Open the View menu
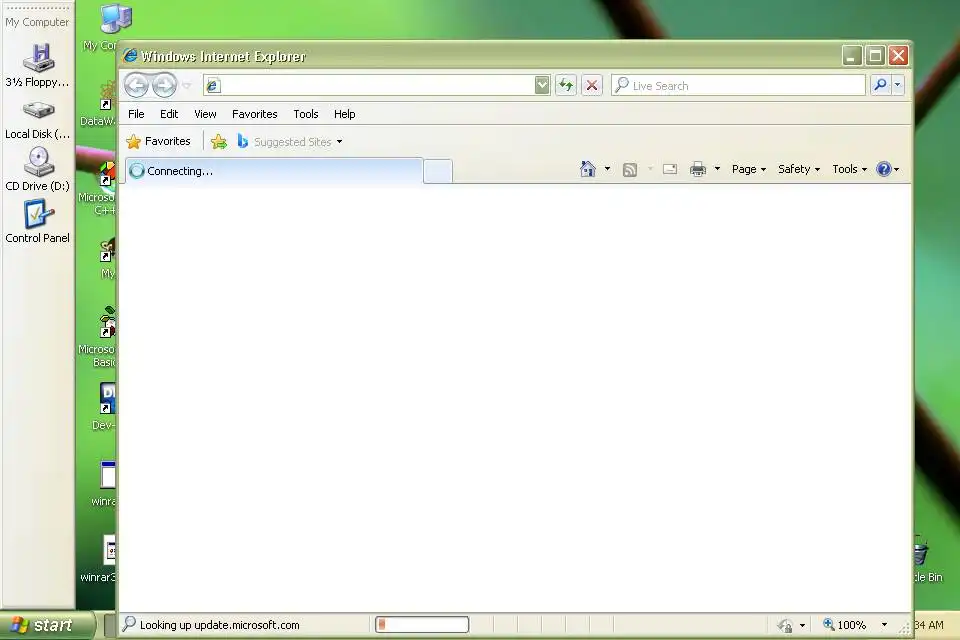The width and height of the screenshot is (960, 640). (x=205, y=114)
